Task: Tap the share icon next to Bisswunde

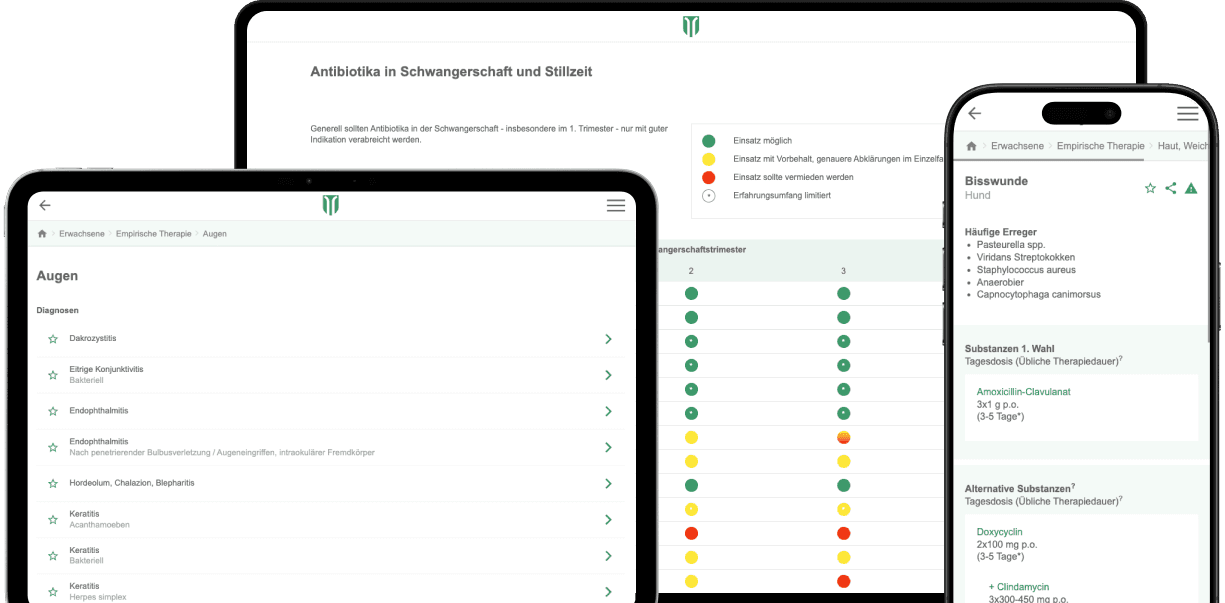Action: [1170, 188]
